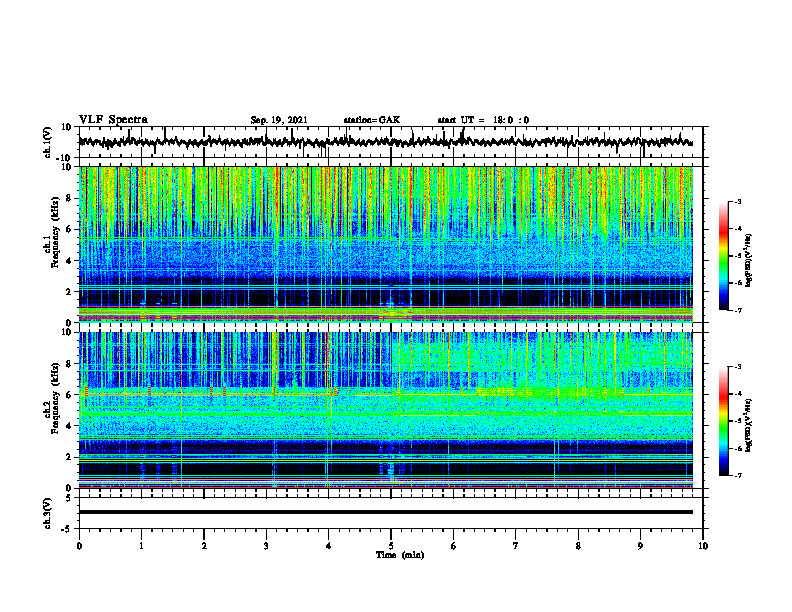Click the '1' tick on the time axis

[141, 546]
